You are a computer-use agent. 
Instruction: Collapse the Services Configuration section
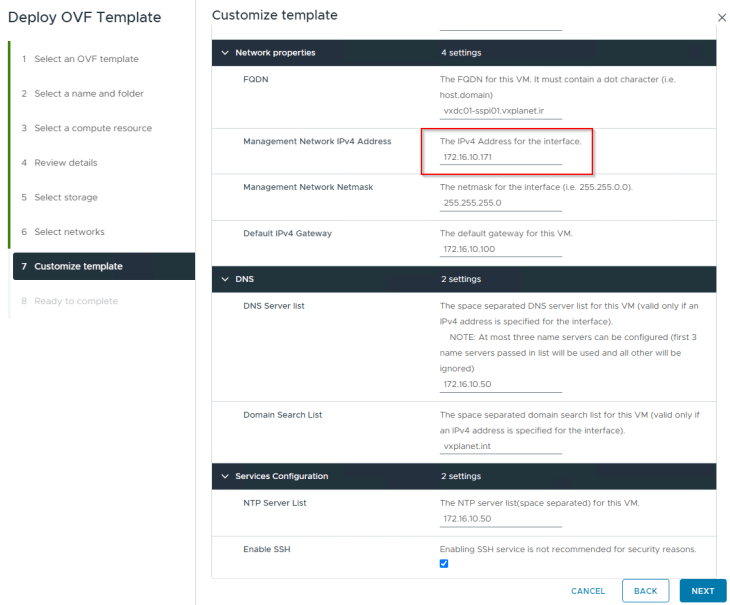[x=225, y=476]
